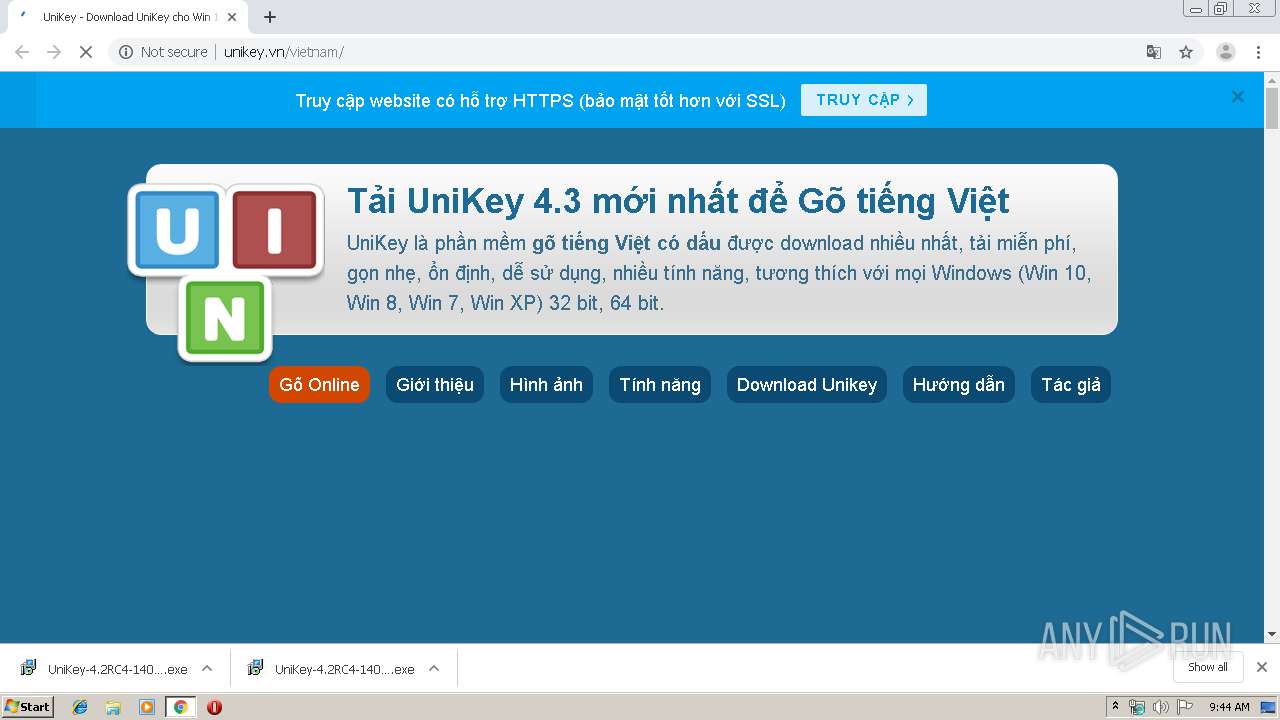Screen dimensions: 1280x720
Task: Open the volume tray icon
Action: click(1161, 707)
